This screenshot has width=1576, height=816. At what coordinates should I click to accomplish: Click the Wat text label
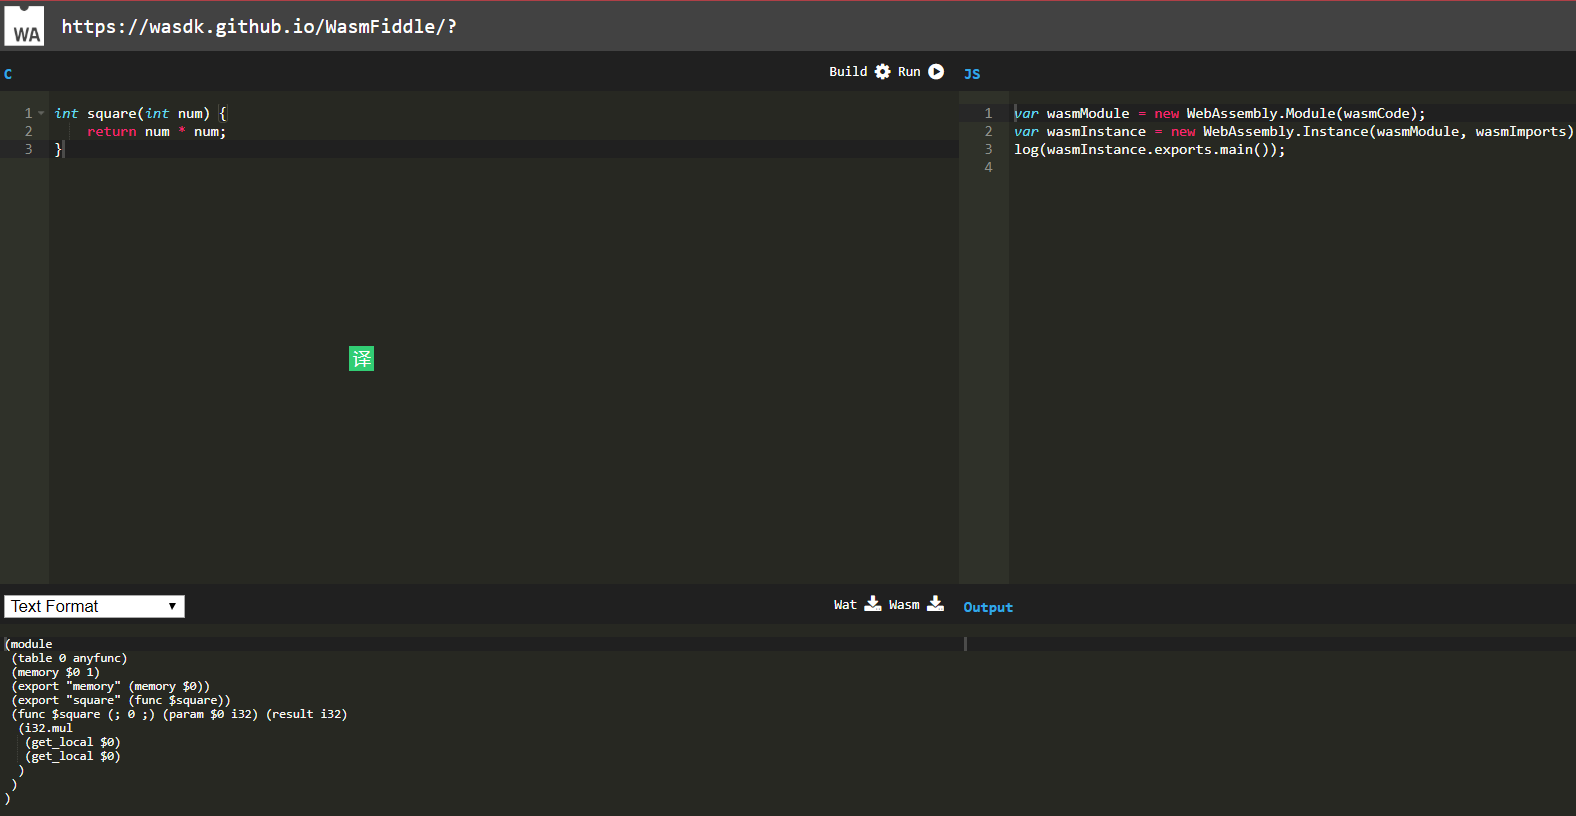tap(845, 605)
